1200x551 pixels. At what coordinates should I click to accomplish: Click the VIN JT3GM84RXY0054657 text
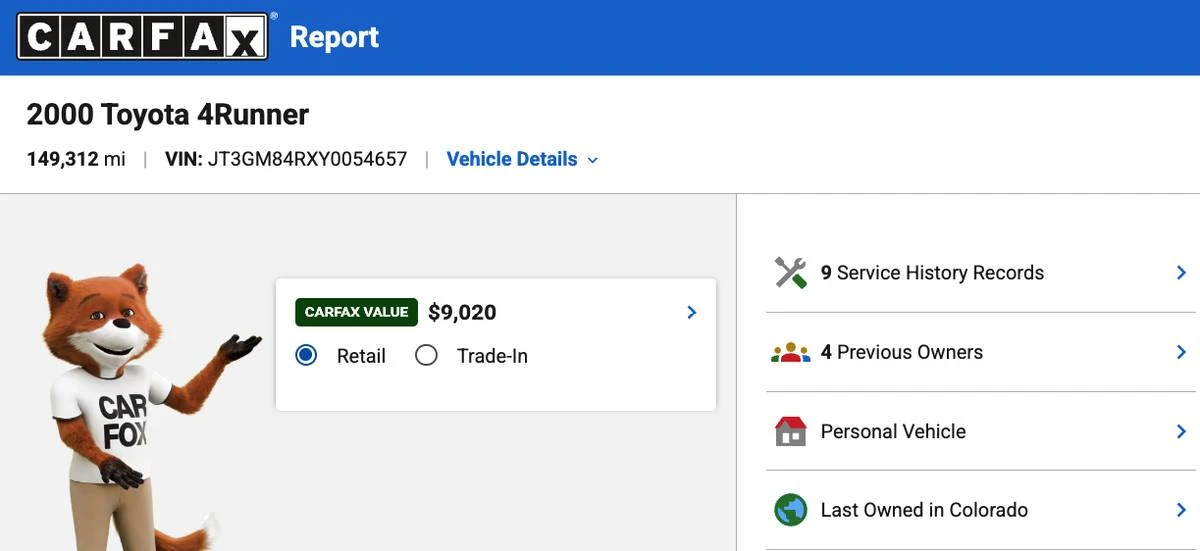click(x=286, y=159)
